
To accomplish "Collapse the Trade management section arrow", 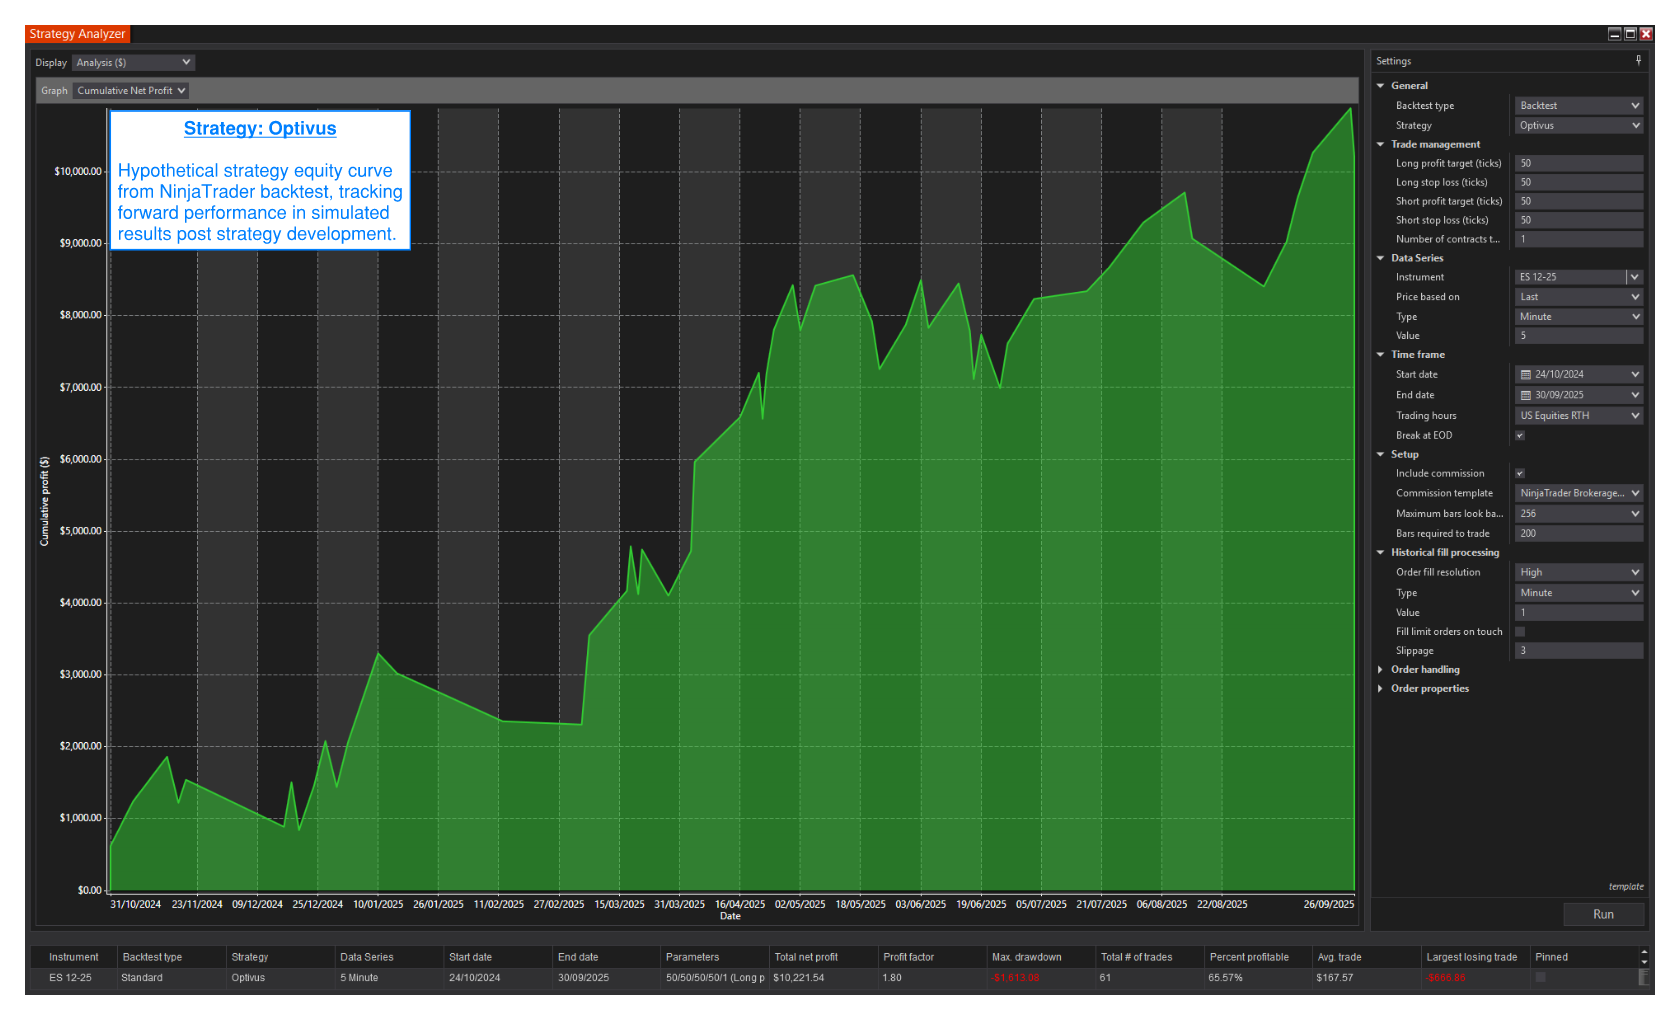I will [x=1381, y=145].
